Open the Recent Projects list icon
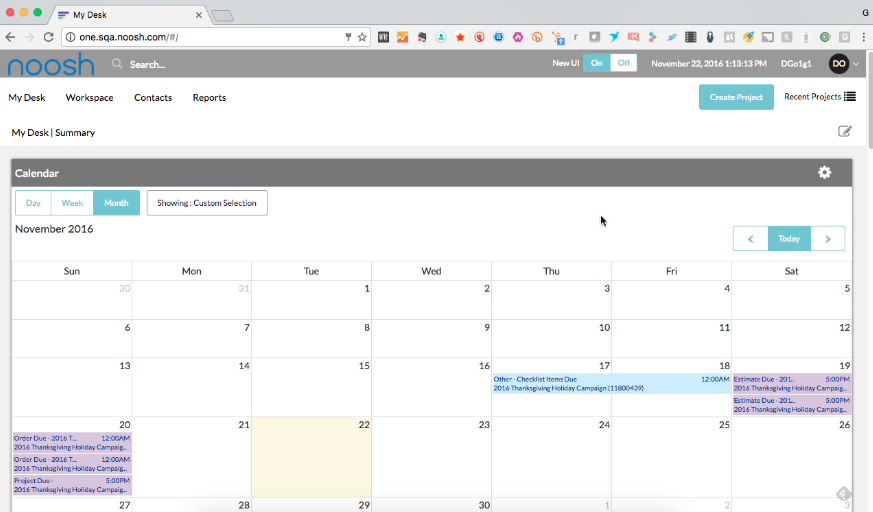The width and height of the screenshot is (873, 512). pos(850,96)
